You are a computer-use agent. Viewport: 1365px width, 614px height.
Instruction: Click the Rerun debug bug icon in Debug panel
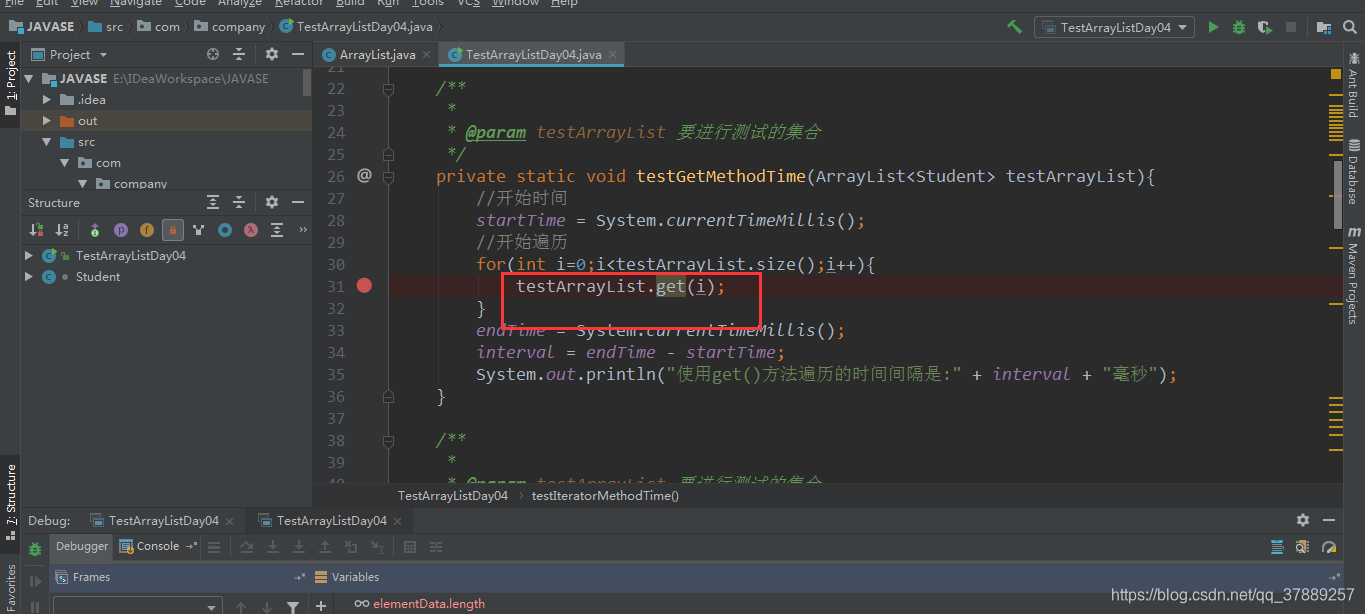click(x=35, y=549)
